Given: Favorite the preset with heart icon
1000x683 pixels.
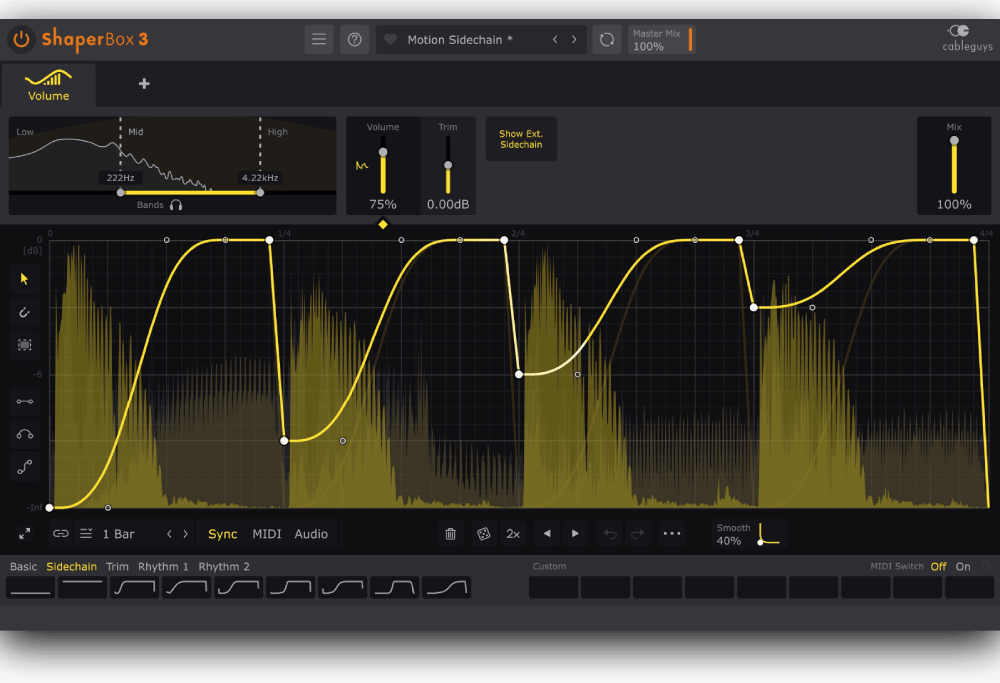Looking at the screenshot, I should (390, 40).
